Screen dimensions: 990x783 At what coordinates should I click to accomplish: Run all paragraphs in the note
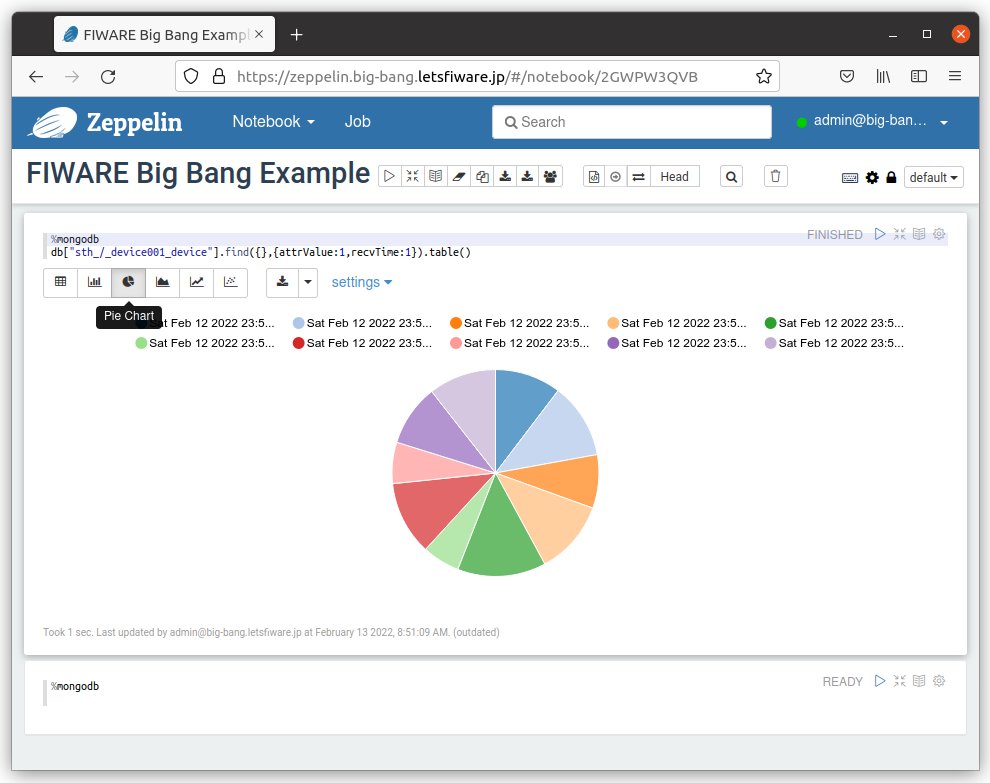pos(390,176)
